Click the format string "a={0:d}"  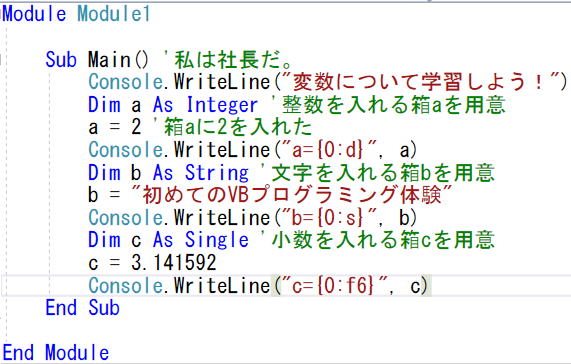(330, 150)
